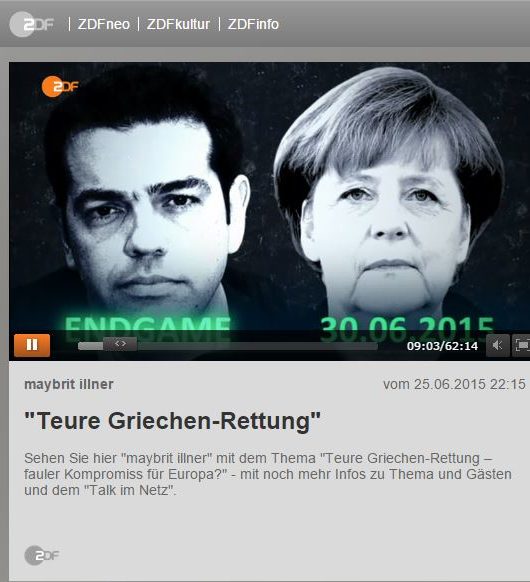Click the ZDF logo in the header

click(x=31, y=24)
